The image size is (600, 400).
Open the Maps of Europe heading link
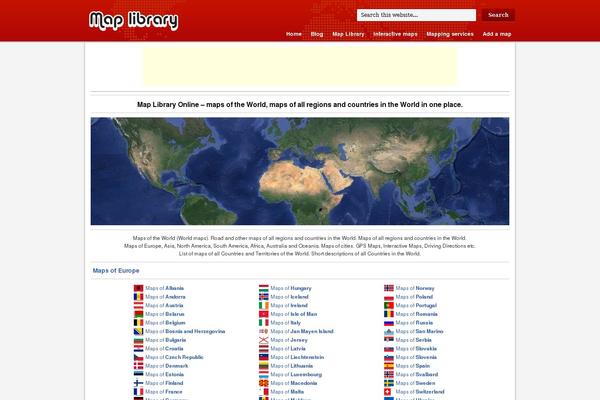pyautogui.click(x=116, y=271)
